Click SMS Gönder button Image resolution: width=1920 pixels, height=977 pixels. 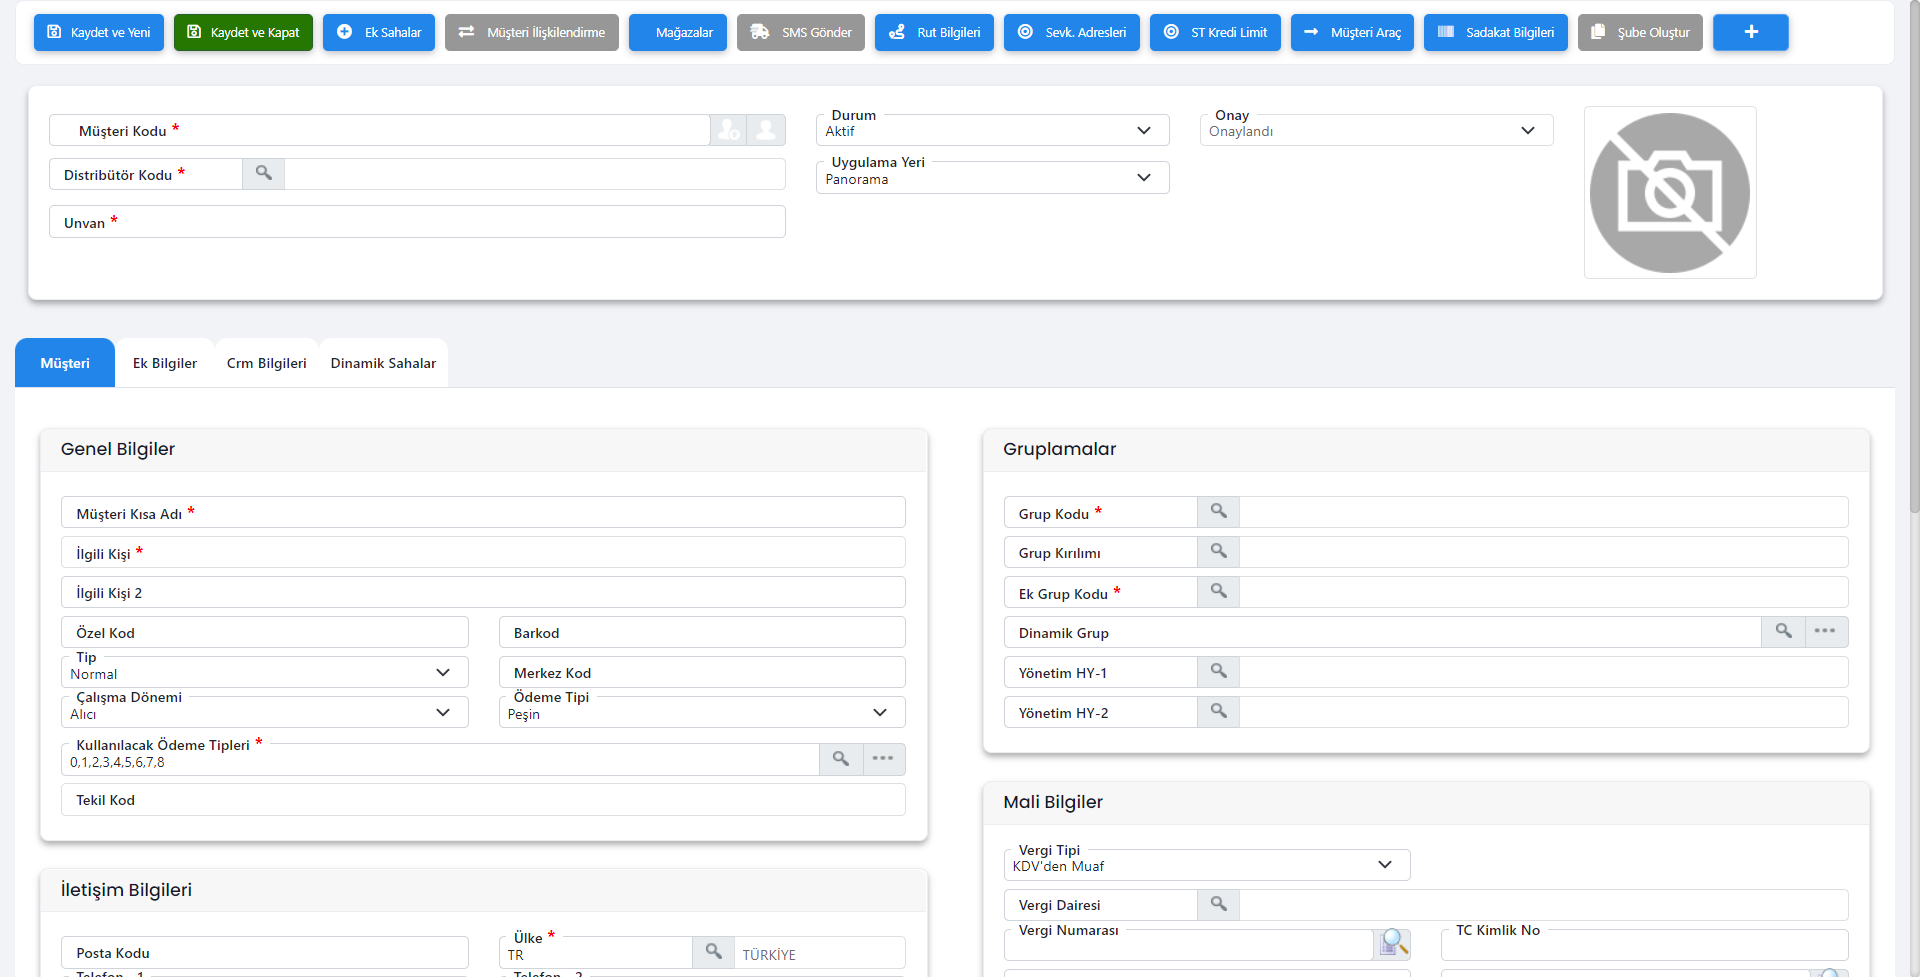point(801,32)
